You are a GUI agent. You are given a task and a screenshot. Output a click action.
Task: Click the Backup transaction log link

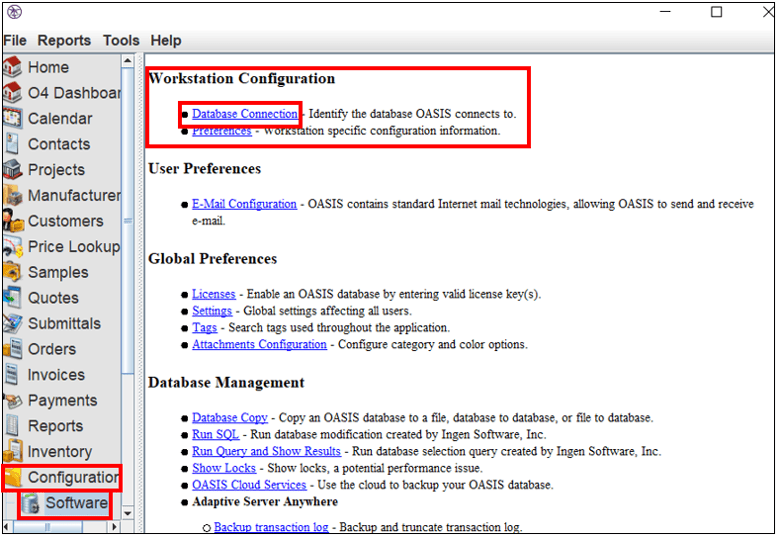(271, 527)
